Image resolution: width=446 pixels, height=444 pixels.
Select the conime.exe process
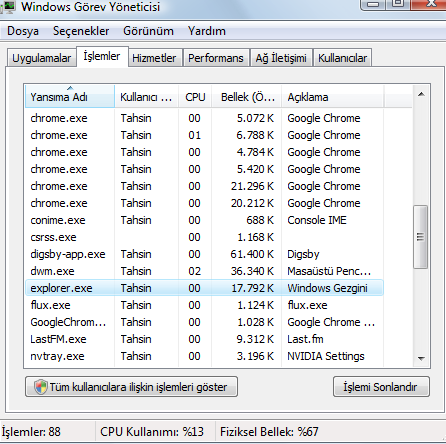click(x=204, y=220)
